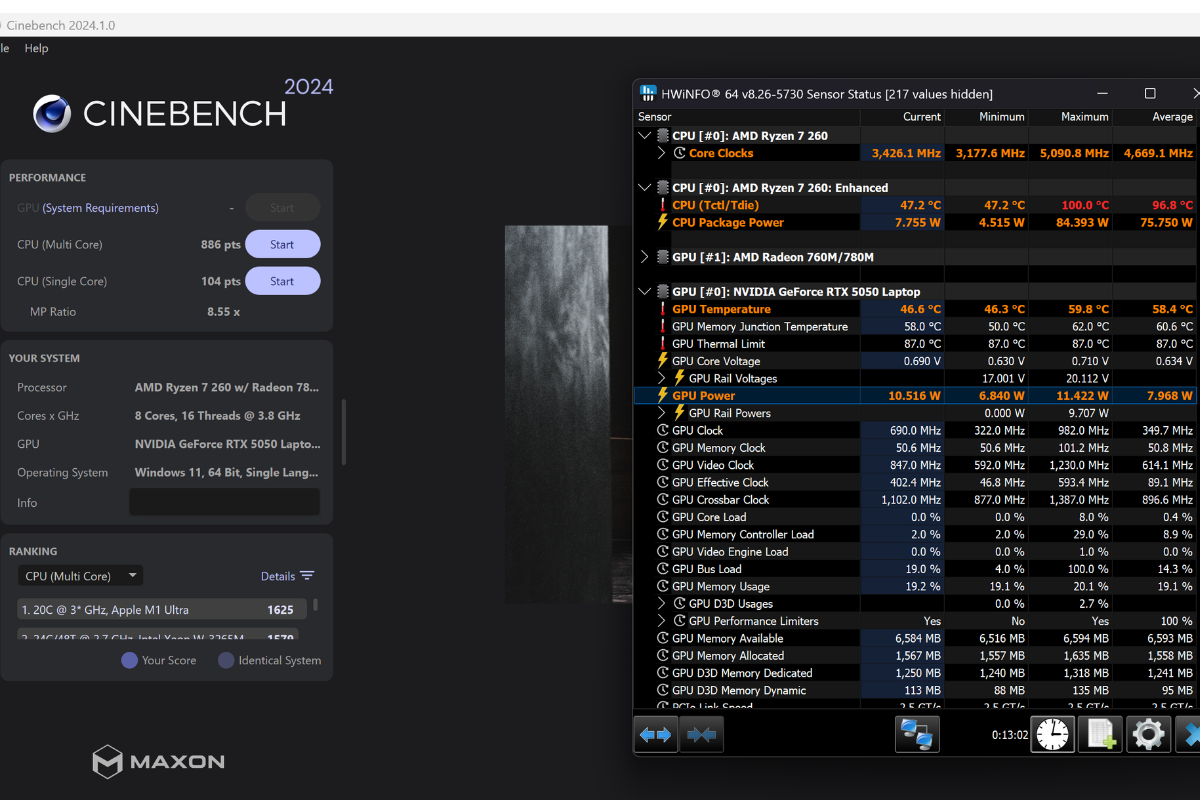Toggle the Identical System legend circle
This screenshot has width=1200, height=800.
click(226, 660)
